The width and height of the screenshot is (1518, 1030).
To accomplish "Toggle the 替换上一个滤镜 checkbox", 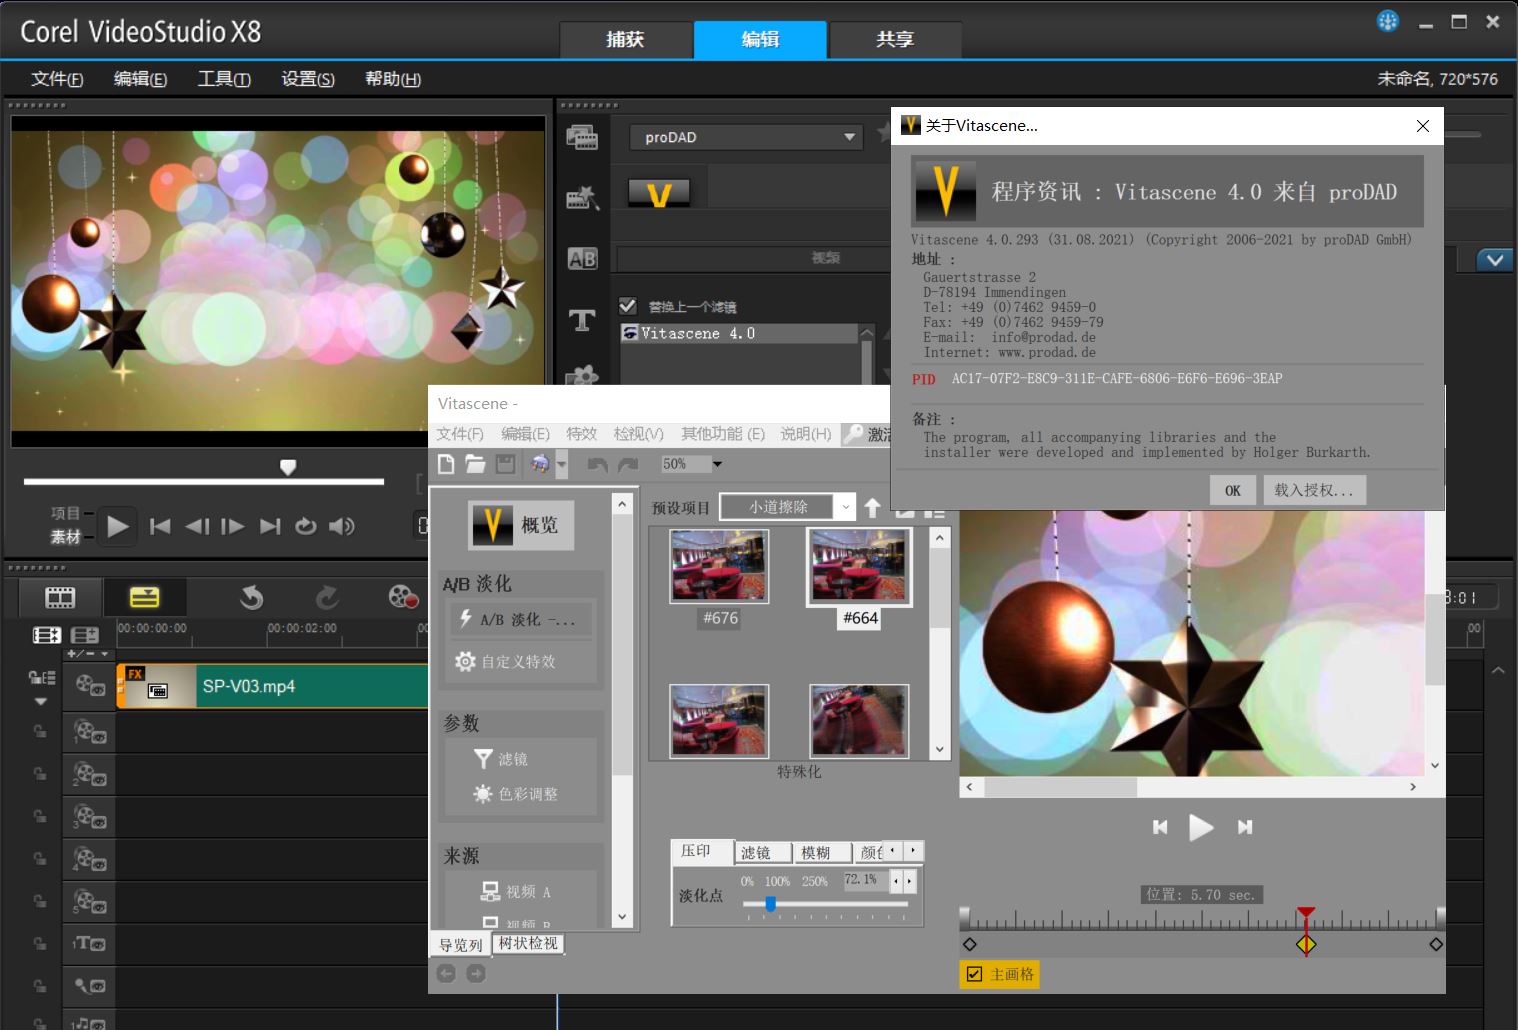I will (628, 306).
